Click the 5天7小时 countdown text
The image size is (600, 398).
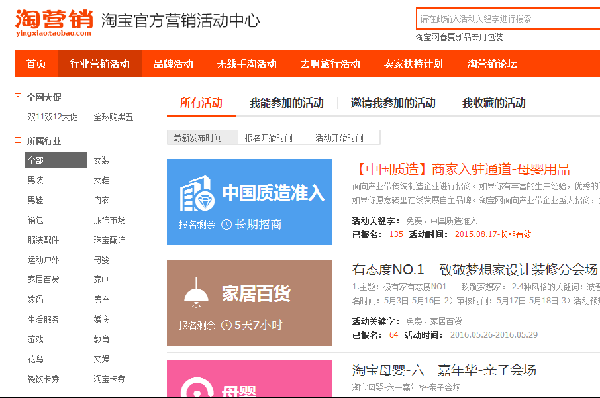(x=258, y=325)
